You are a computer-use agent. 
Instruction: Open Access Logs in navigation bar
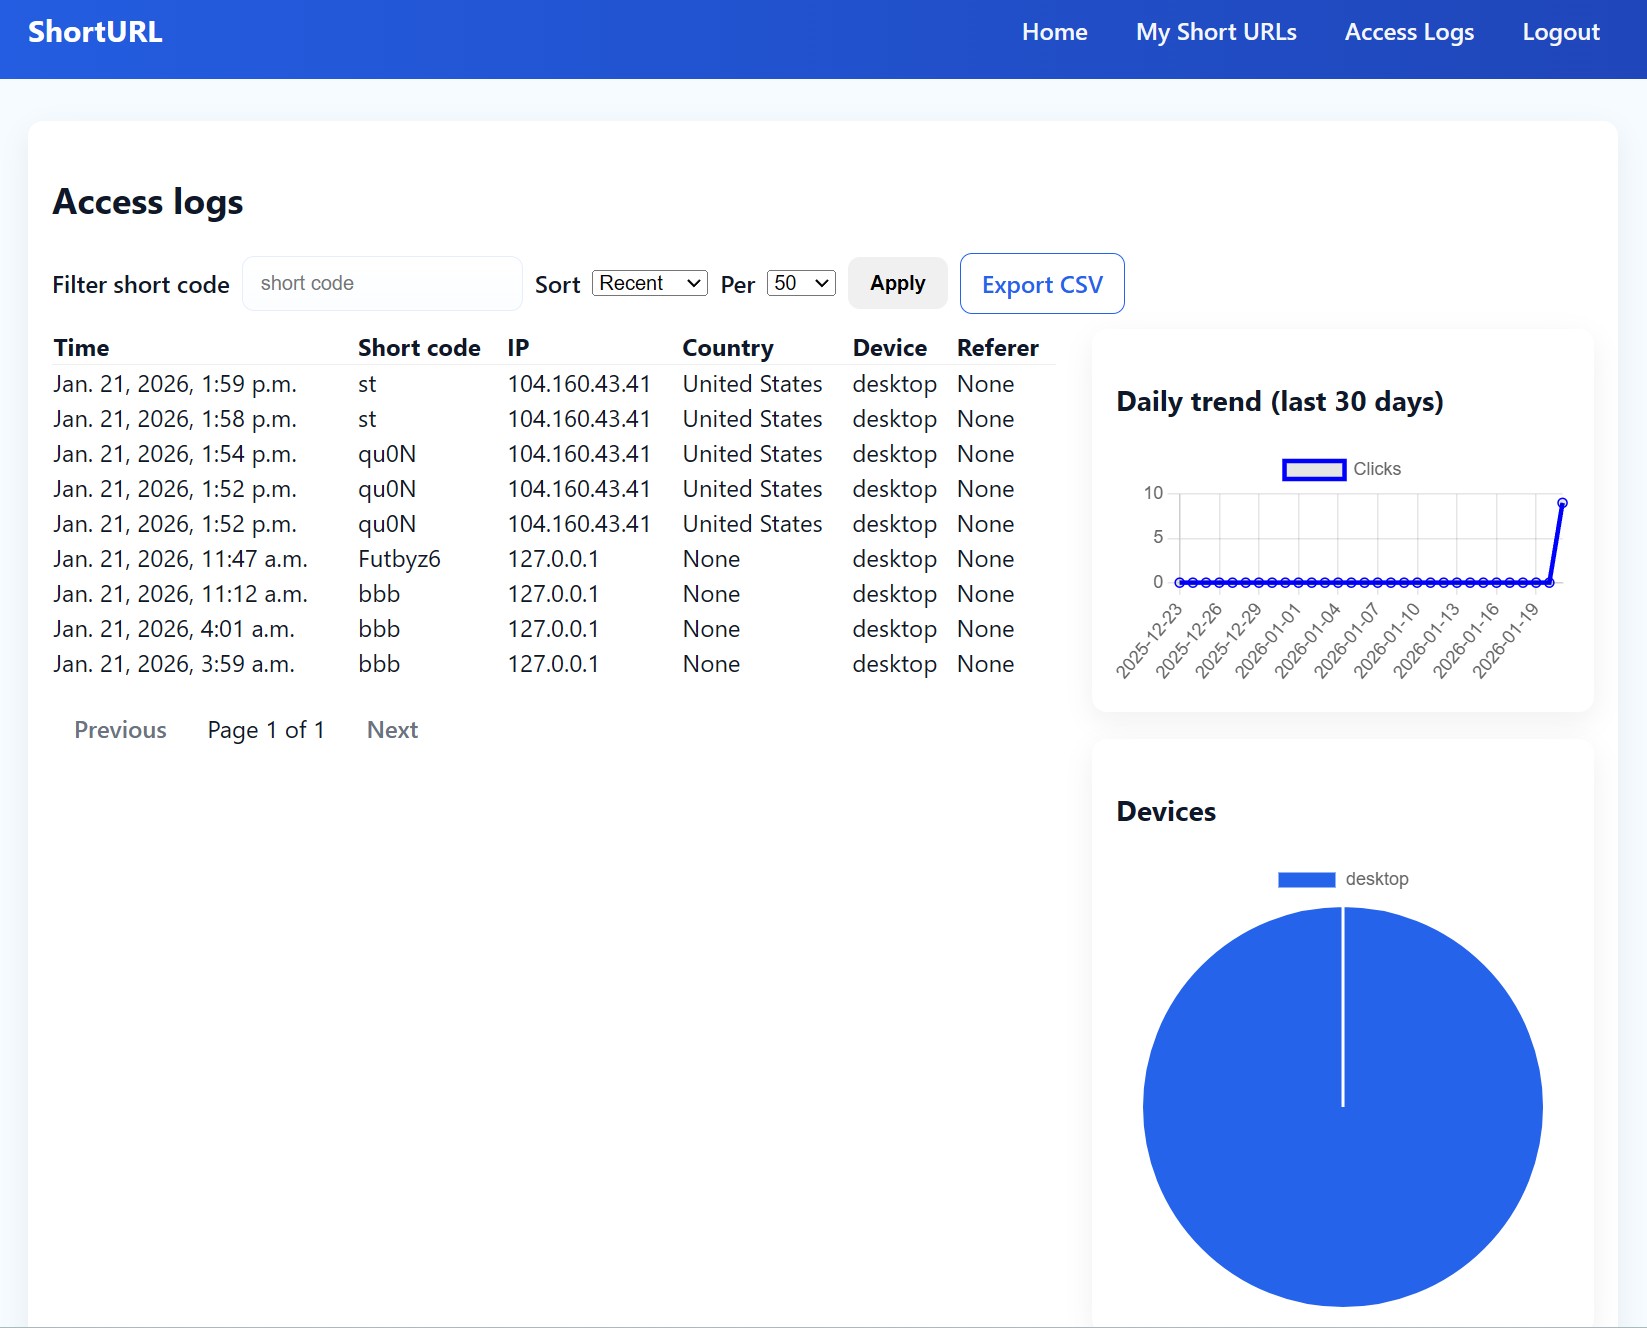1409,32
